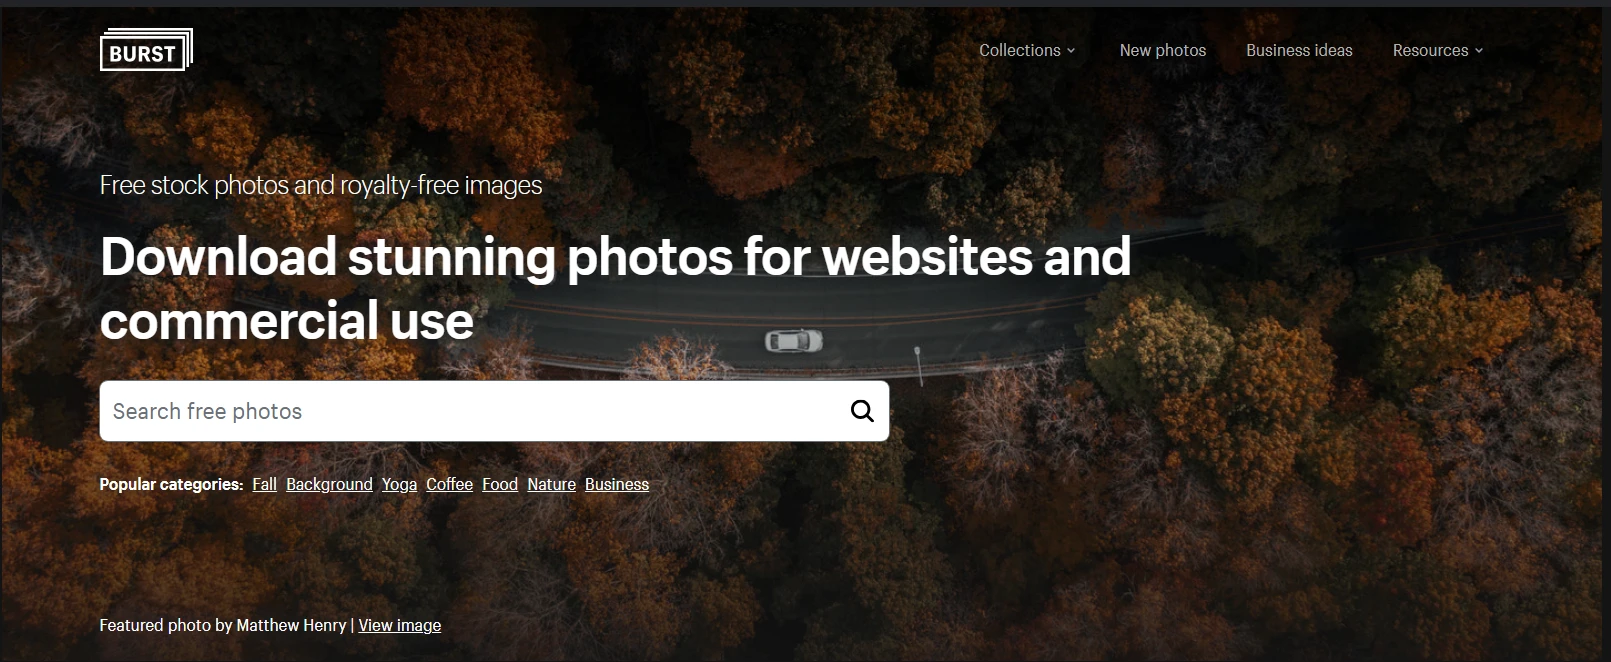The width and height of the screenshot is (1611, 662).
Task: Click 'Featured photo by Matthew Henry' text
Action: 223,625
